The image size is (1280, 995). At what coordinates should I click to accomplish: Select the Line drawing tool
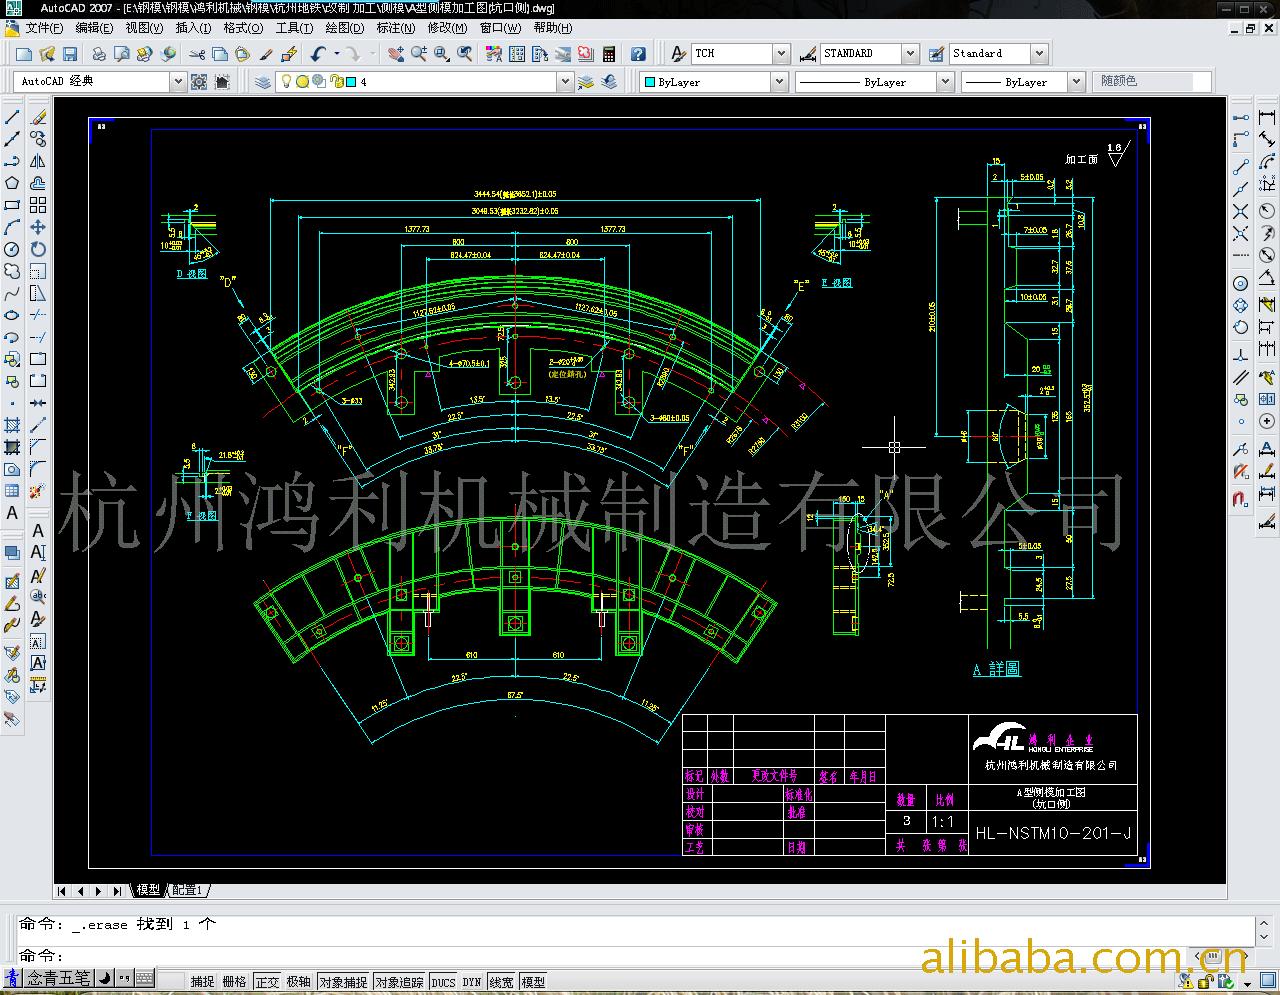pos(12,117)
